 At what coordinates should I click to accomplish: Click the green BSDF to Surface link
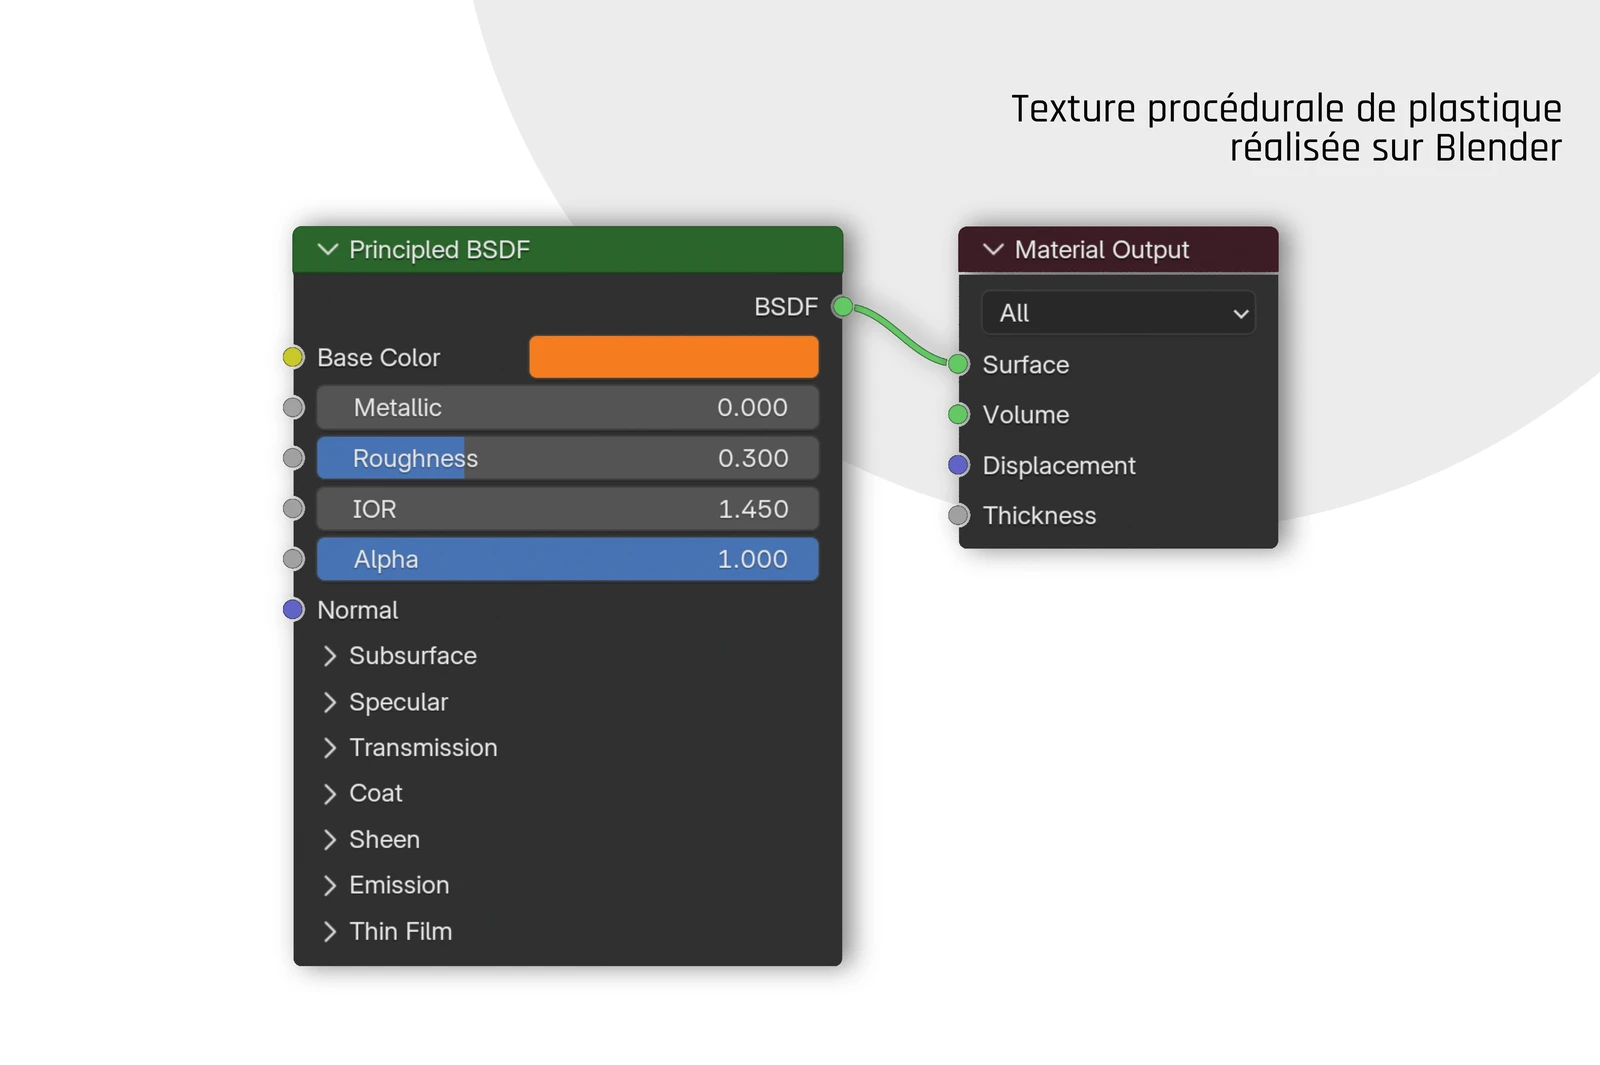click(900, 336)
